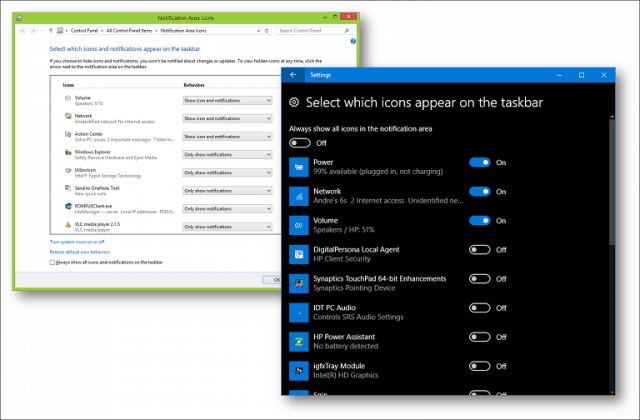Click the Icons column header
This screenshot has width=640, height=420.
tap(69, 85)
